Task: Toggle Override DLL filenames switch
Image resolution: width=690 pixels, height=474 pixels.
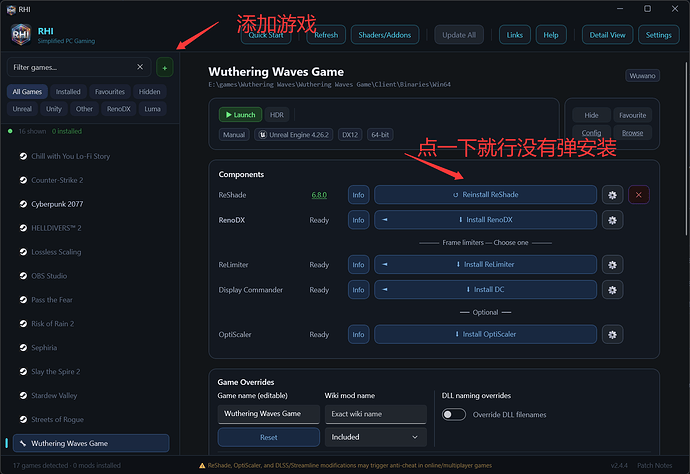Action: [454, 415]
